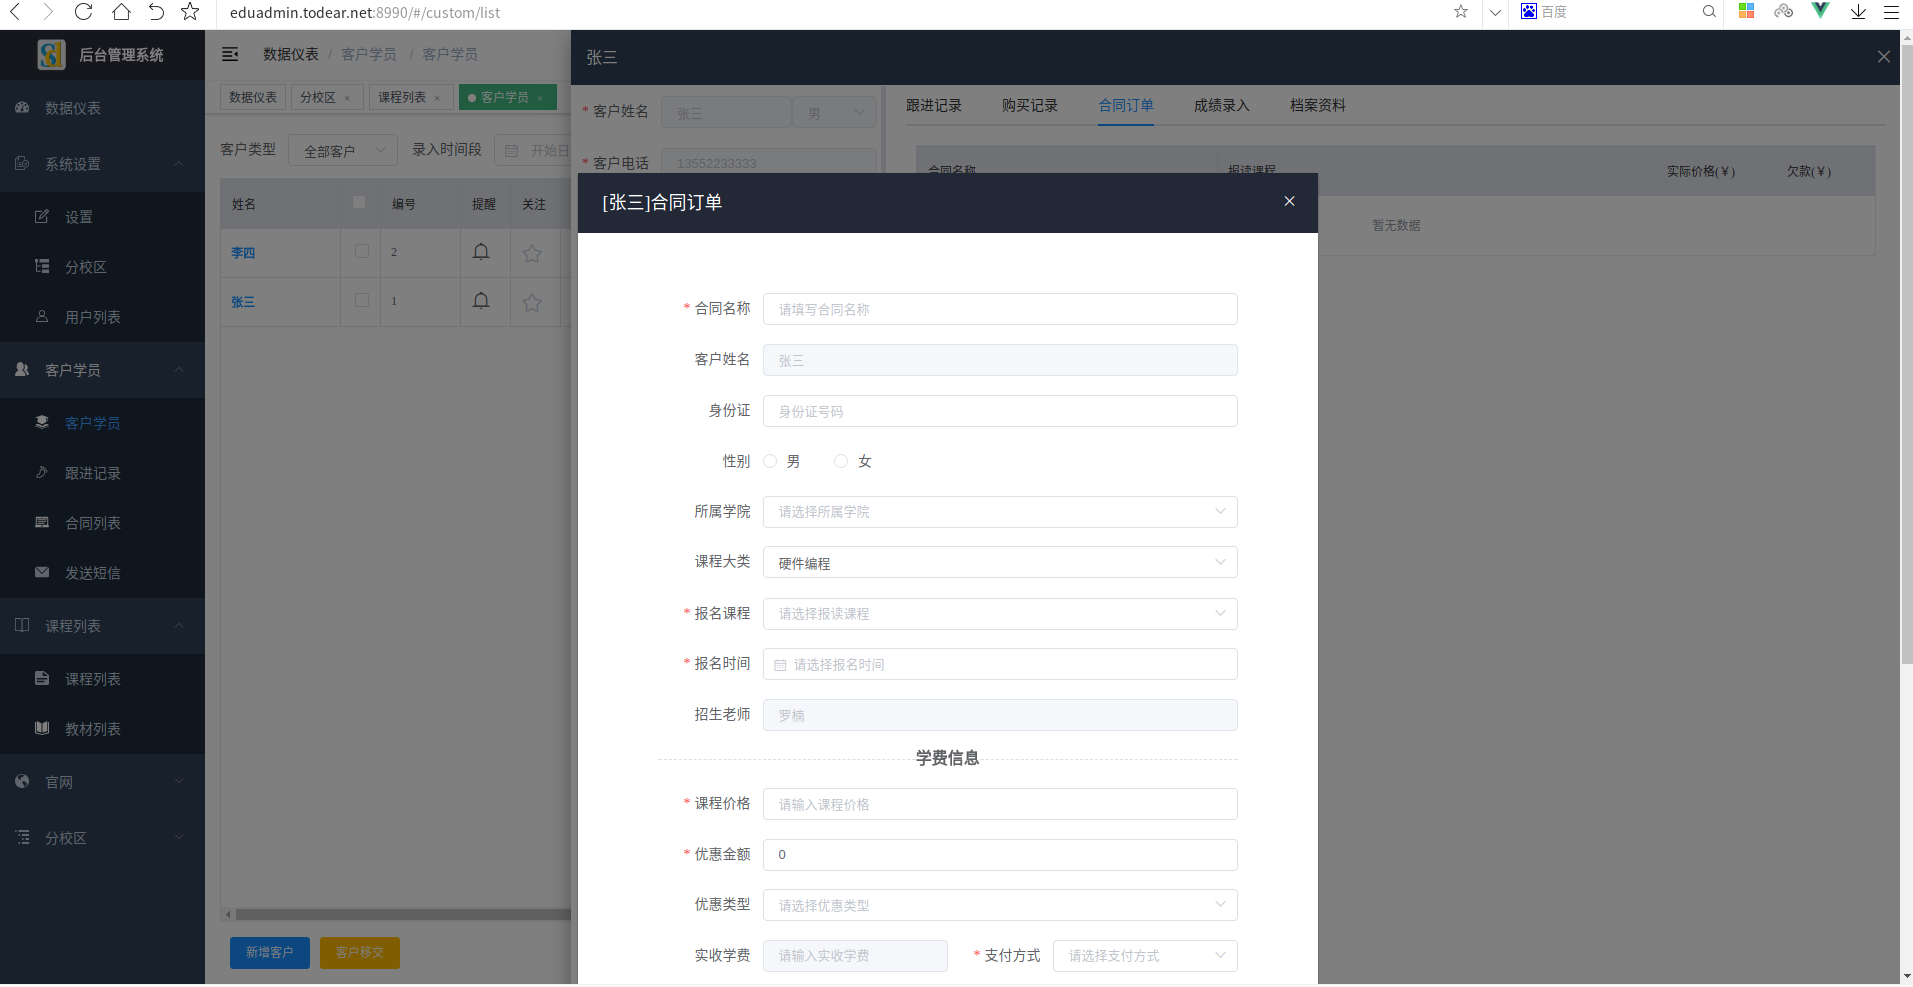The width and height of the screenshot is (1913, 987).
Task: Click 客户移交 button
Action: [360, 953]
